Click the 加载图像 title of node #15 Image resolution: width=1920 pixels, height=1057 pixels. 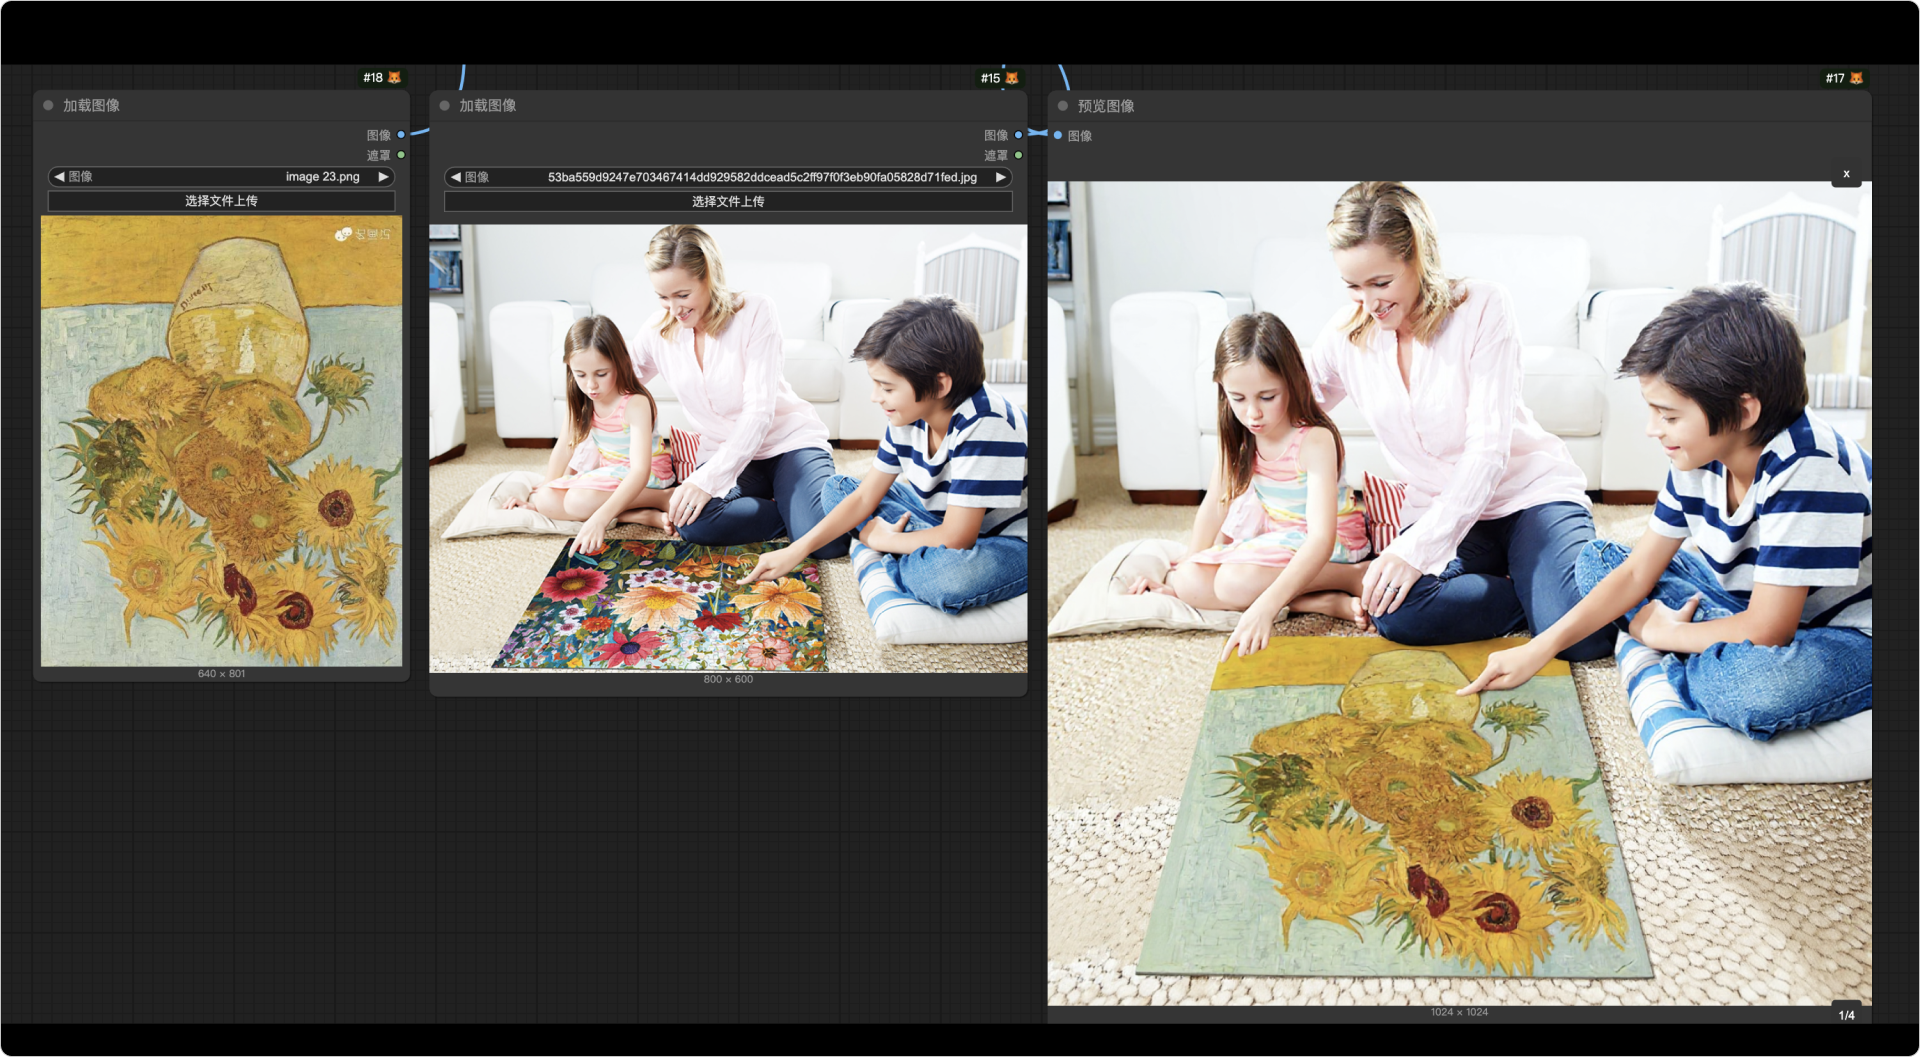(488, 105)
